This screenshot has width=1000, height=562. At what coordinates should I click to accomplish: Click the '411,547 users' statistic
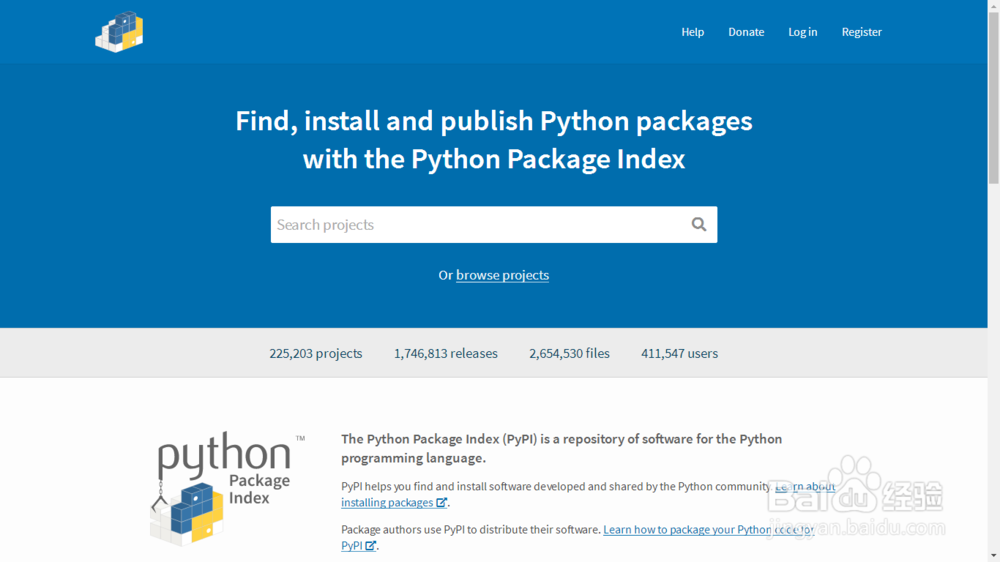coord(679,353)
